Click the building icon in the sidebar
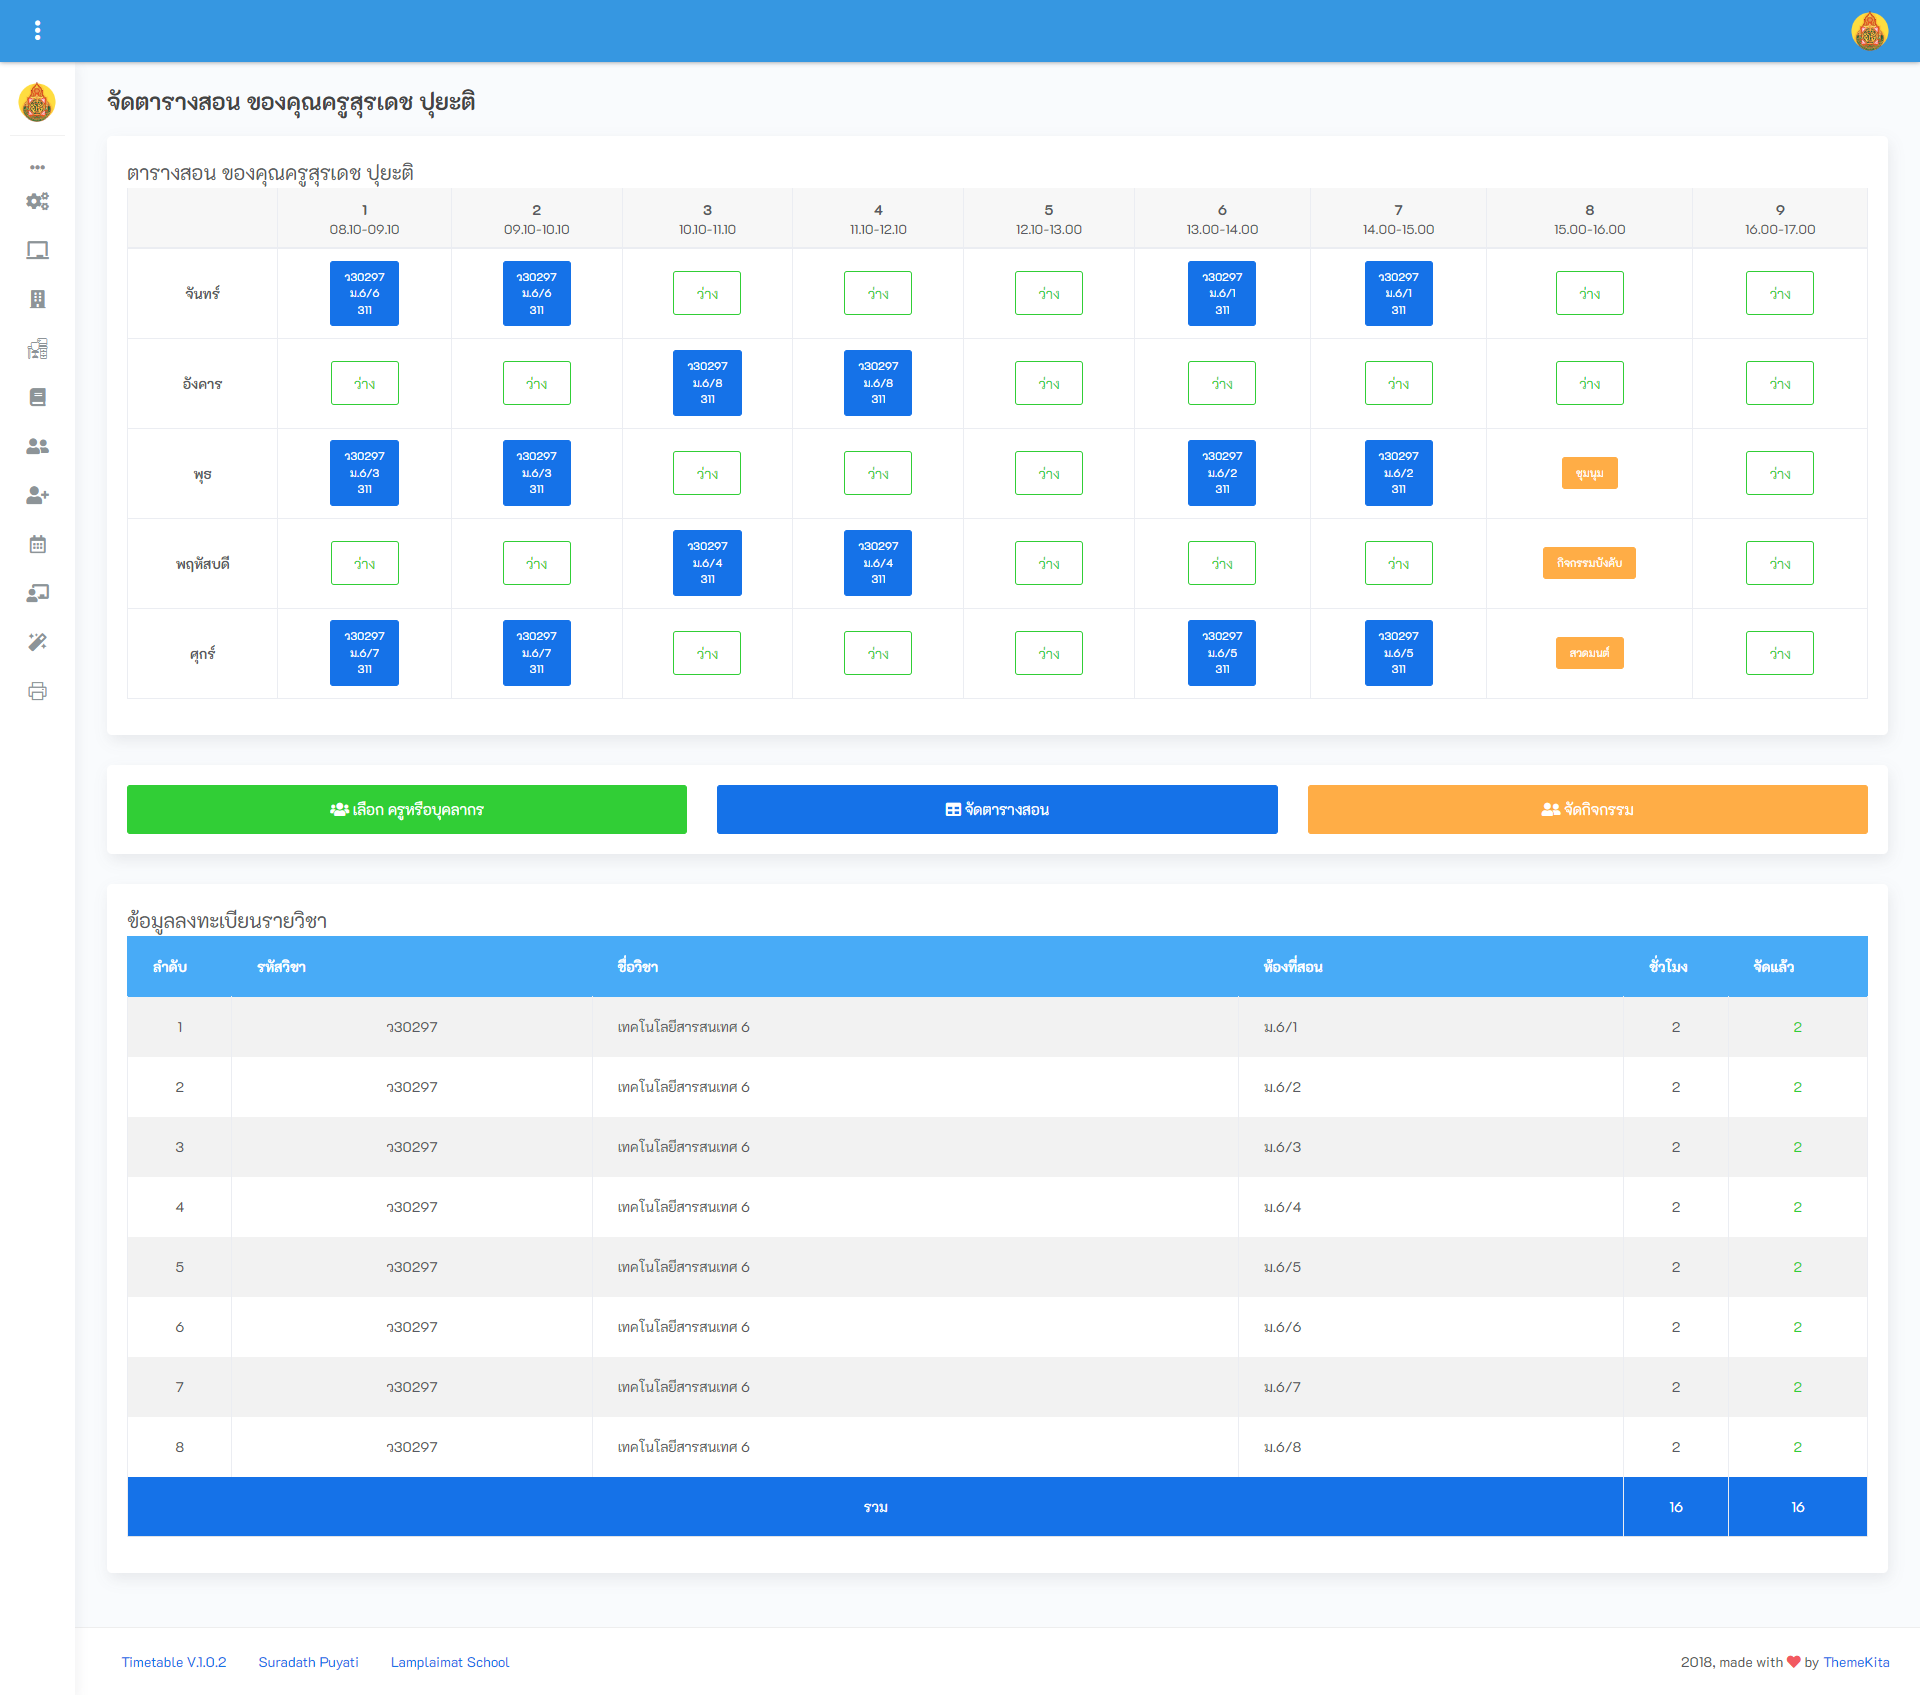Viewport: 1920px width, 1695px height. (x=38, y=299)
